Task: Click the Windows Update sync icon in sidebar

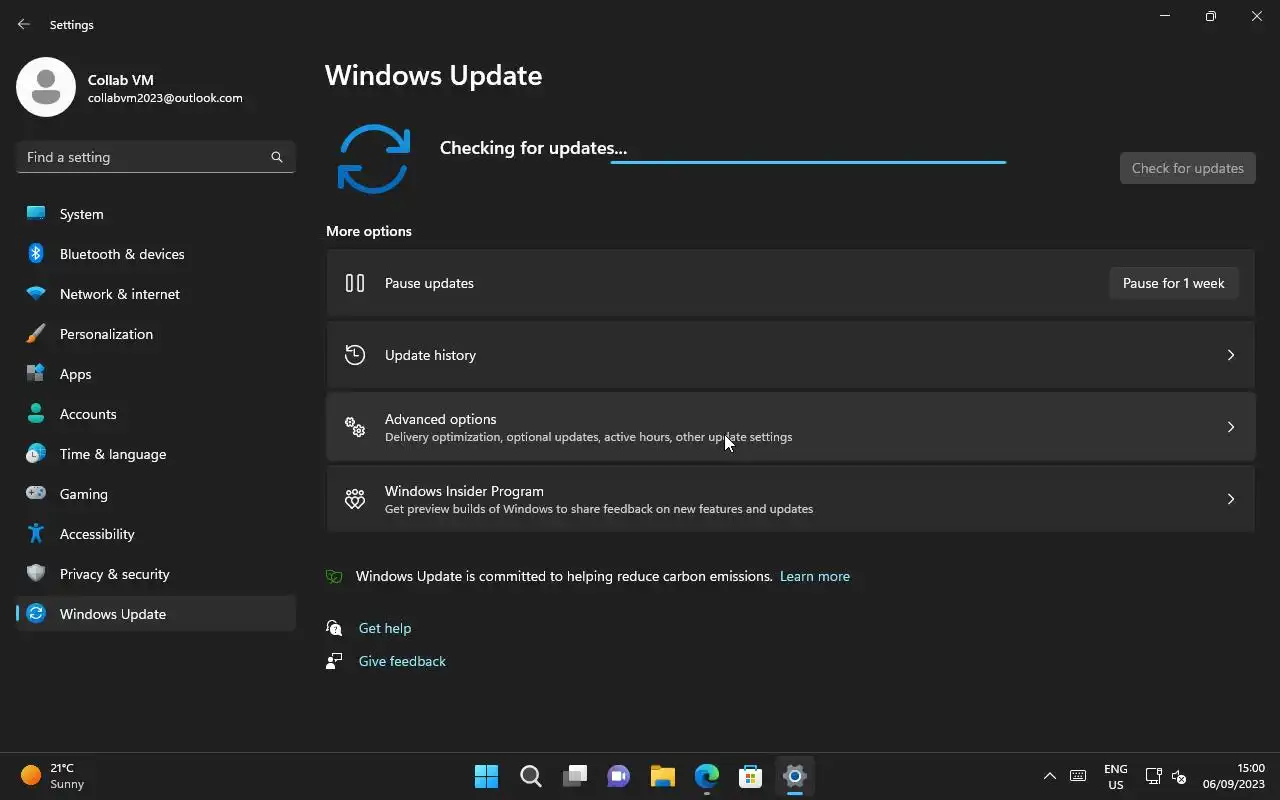Action: [x=36, y=613]
